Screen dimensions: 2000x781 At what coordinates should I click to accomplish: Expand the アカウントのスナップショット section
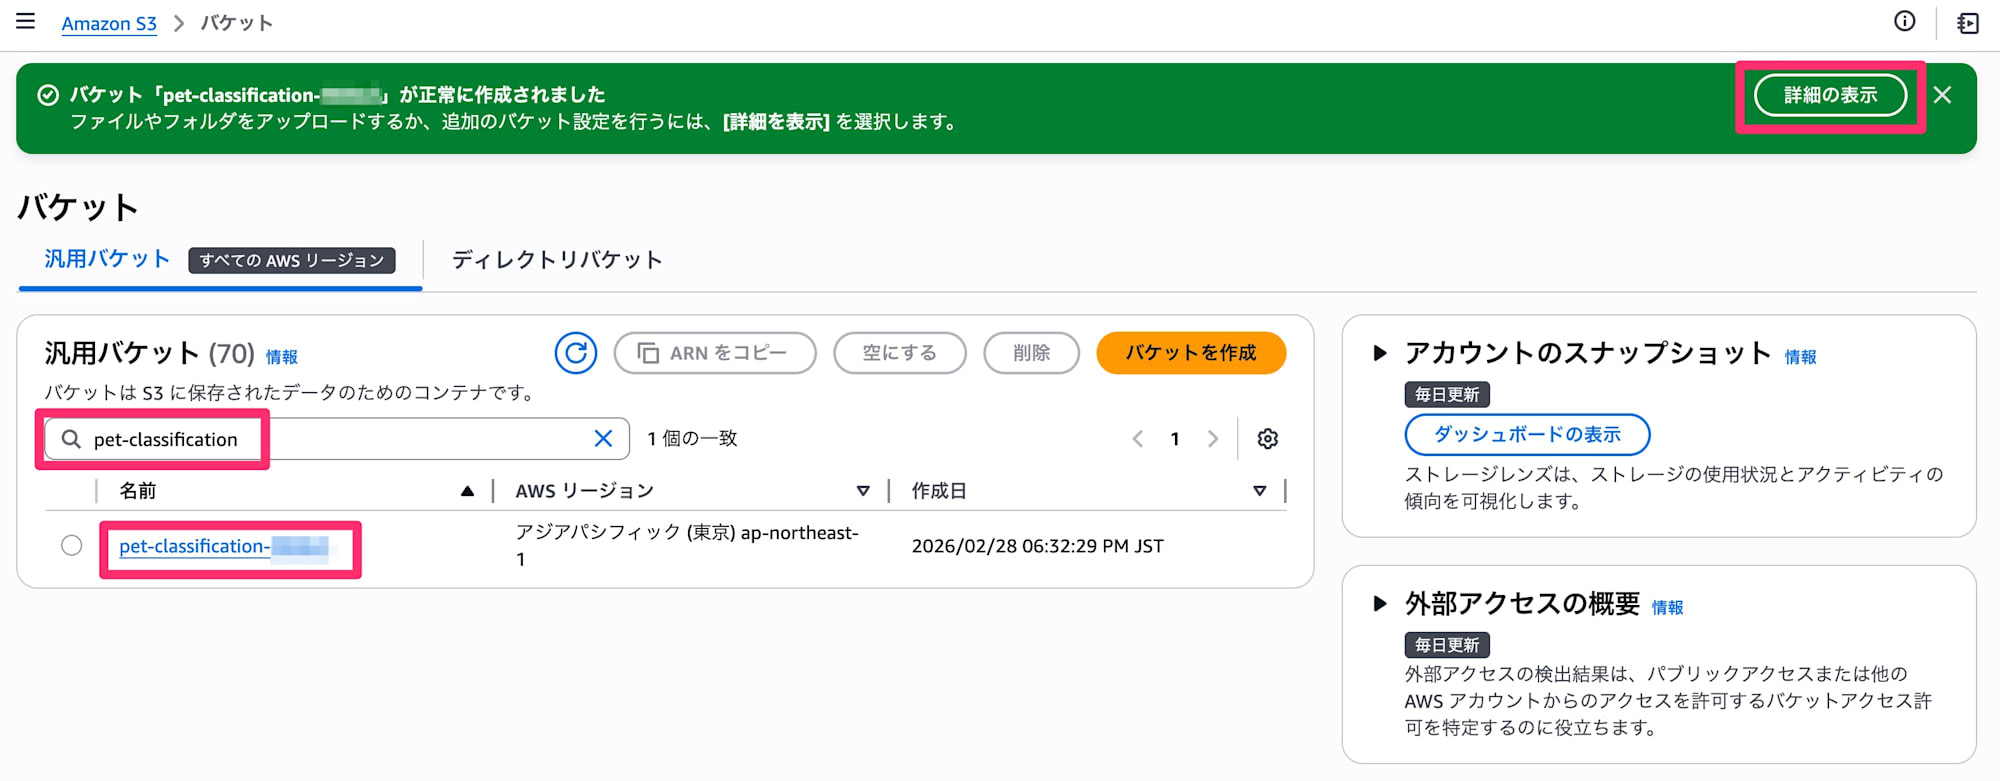click(1380, 353)
